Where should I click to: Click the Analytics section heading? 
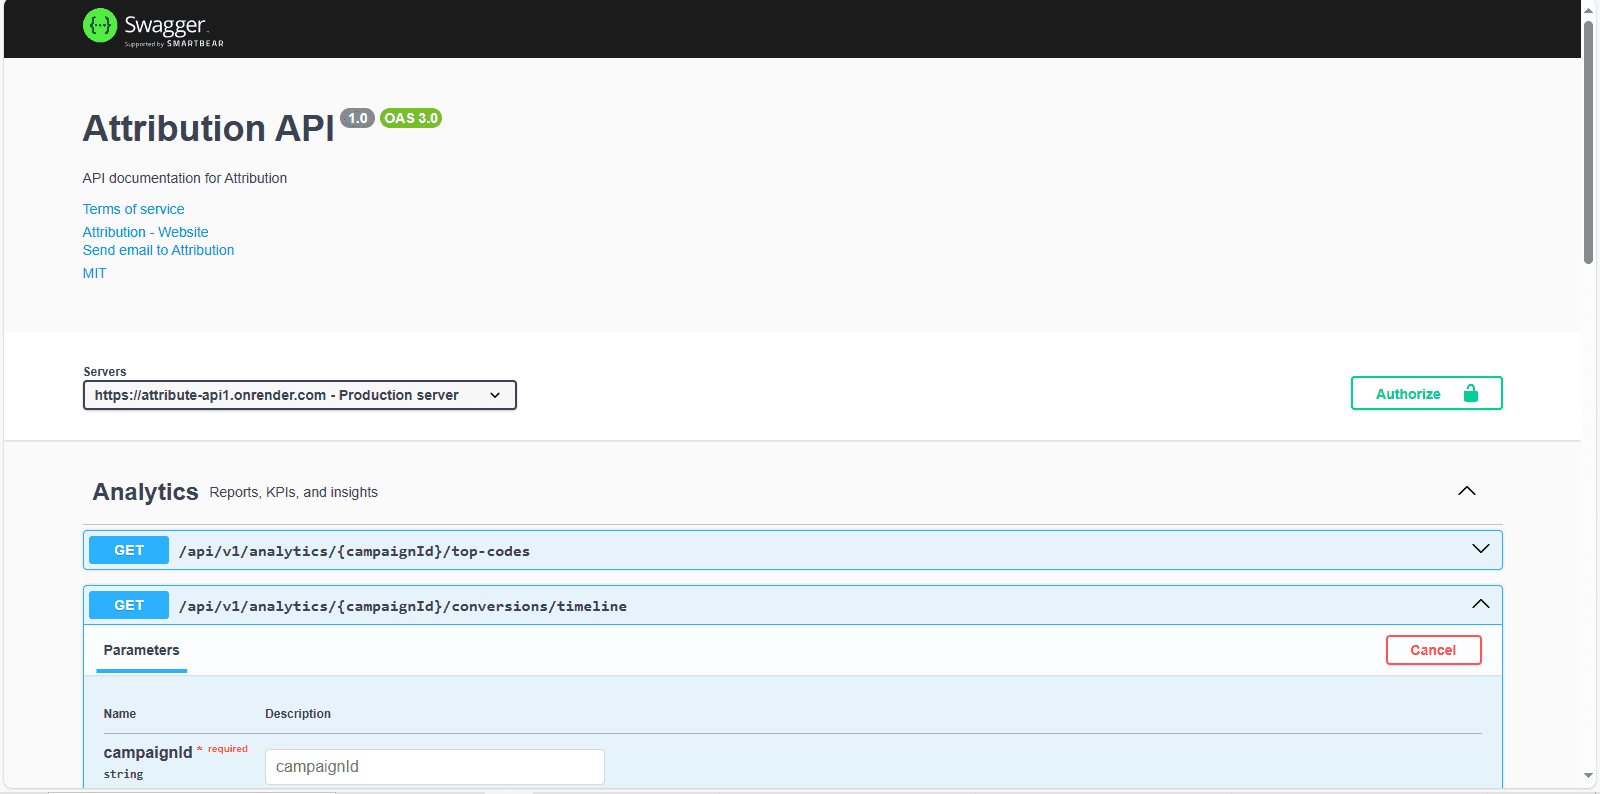[x=145, y=492]
